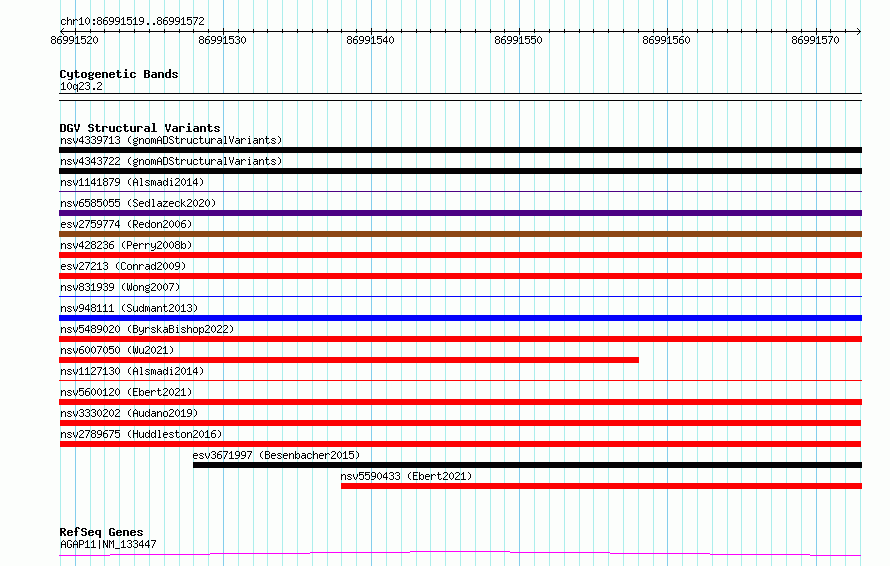Click the 10q23.2 band label
Viewport: 890px width, 566px height.
click(81, 86)
